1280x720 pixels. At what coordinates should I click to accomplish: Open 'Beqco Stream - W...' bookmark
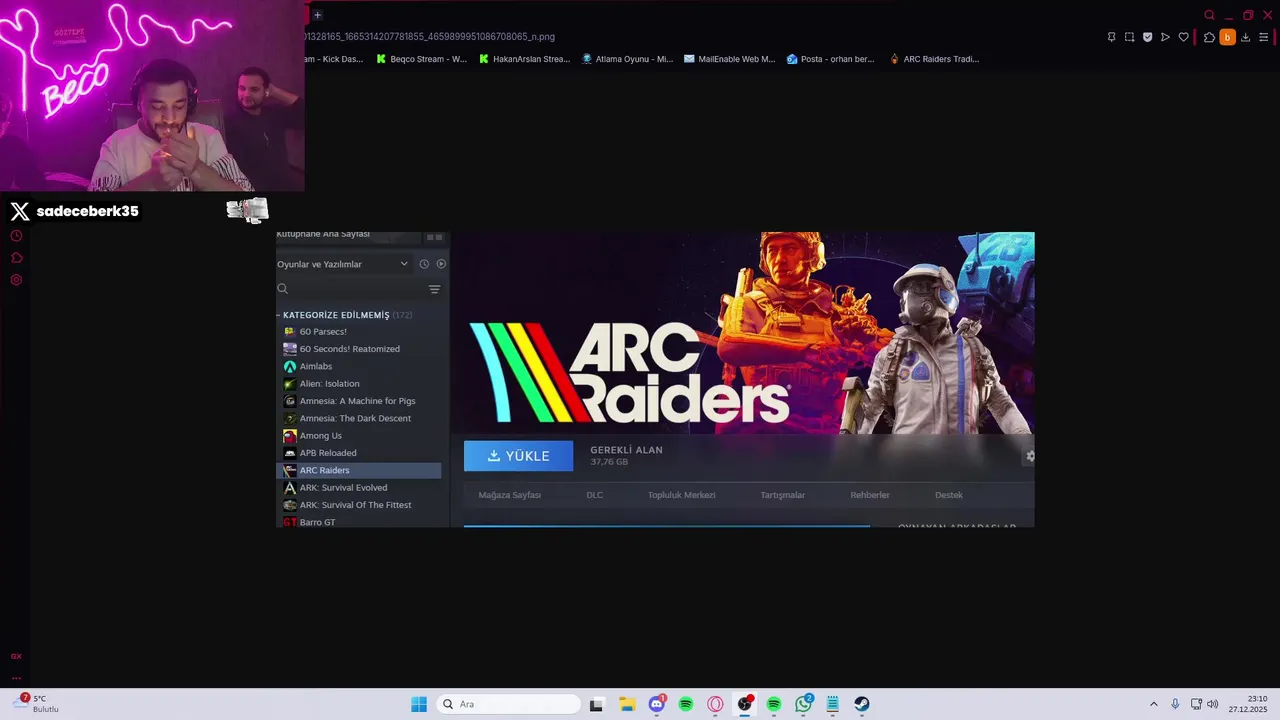[x=421, y=59]
